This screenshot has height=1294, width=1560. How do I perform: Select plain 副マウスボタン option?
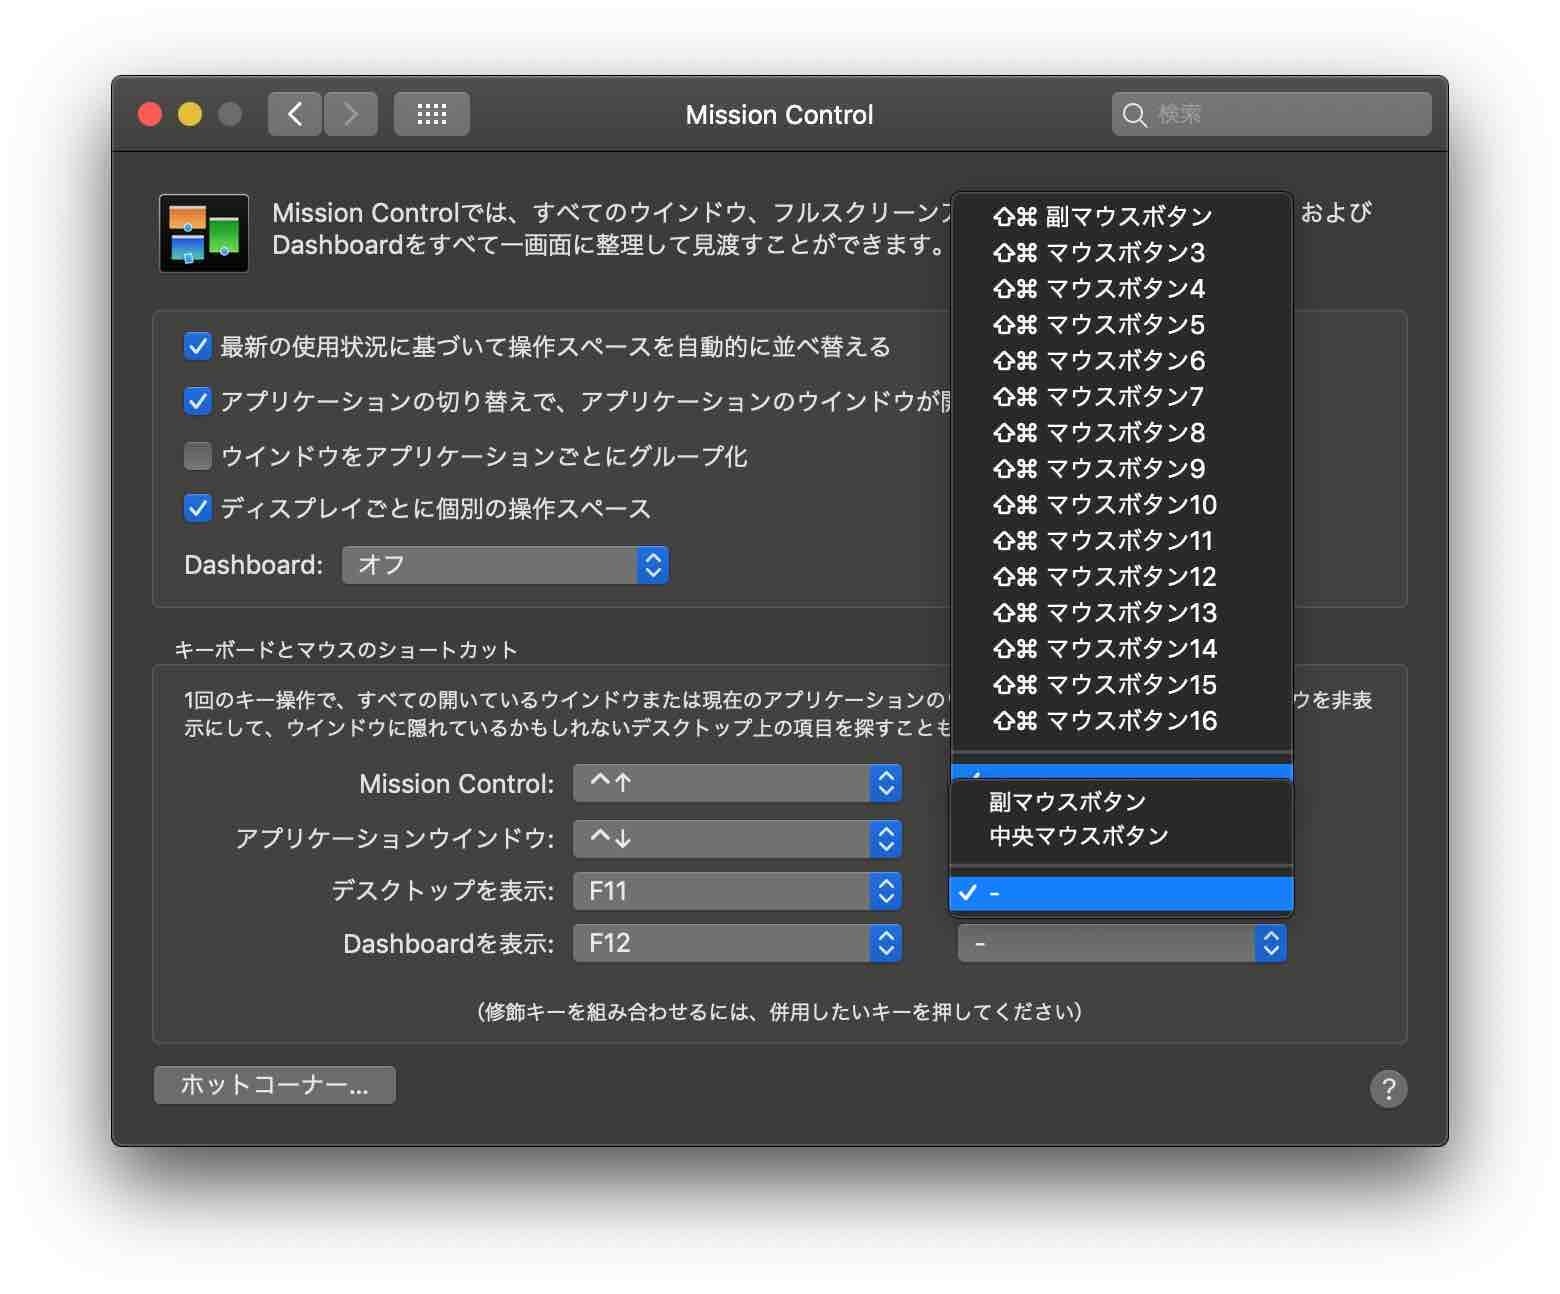click(x=1121, y=801)
